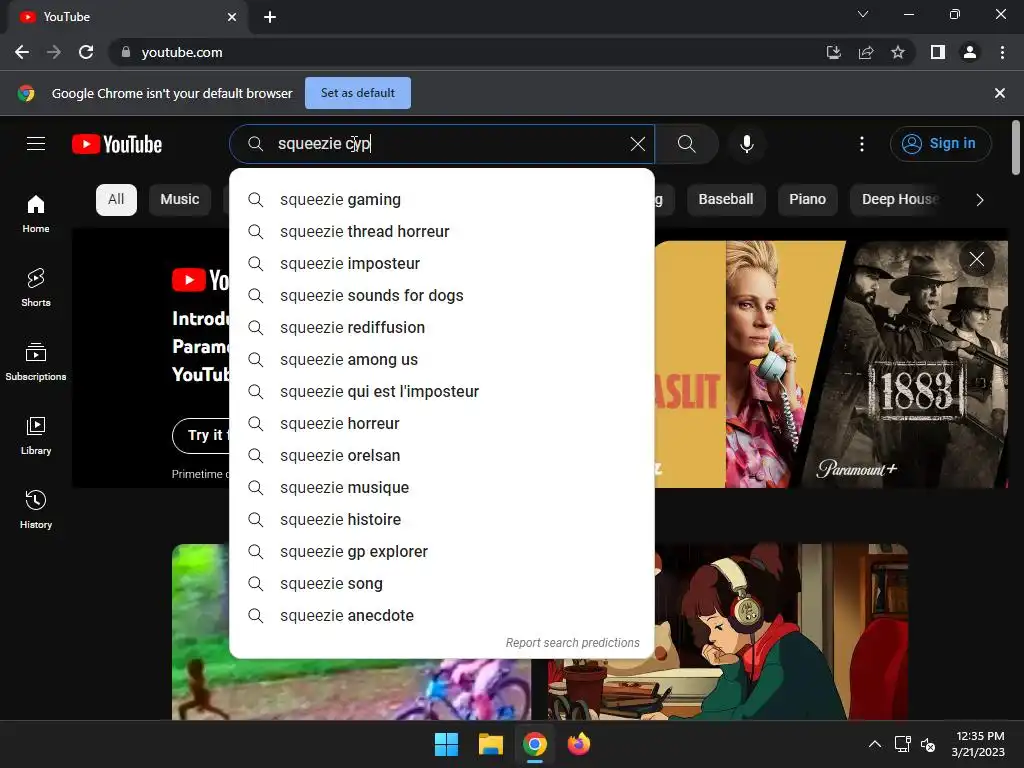The height and width of the screenshot is (768, 1024).
Task: Go to Home in the sidebar
Action: (36, 214)
